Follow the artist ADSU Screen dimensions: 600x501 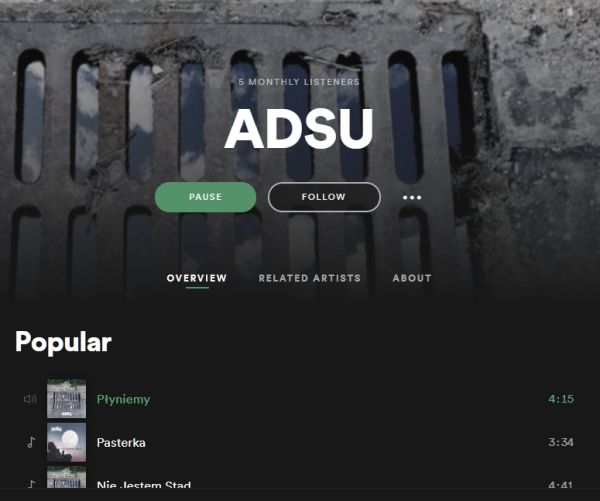pos(324,197)
